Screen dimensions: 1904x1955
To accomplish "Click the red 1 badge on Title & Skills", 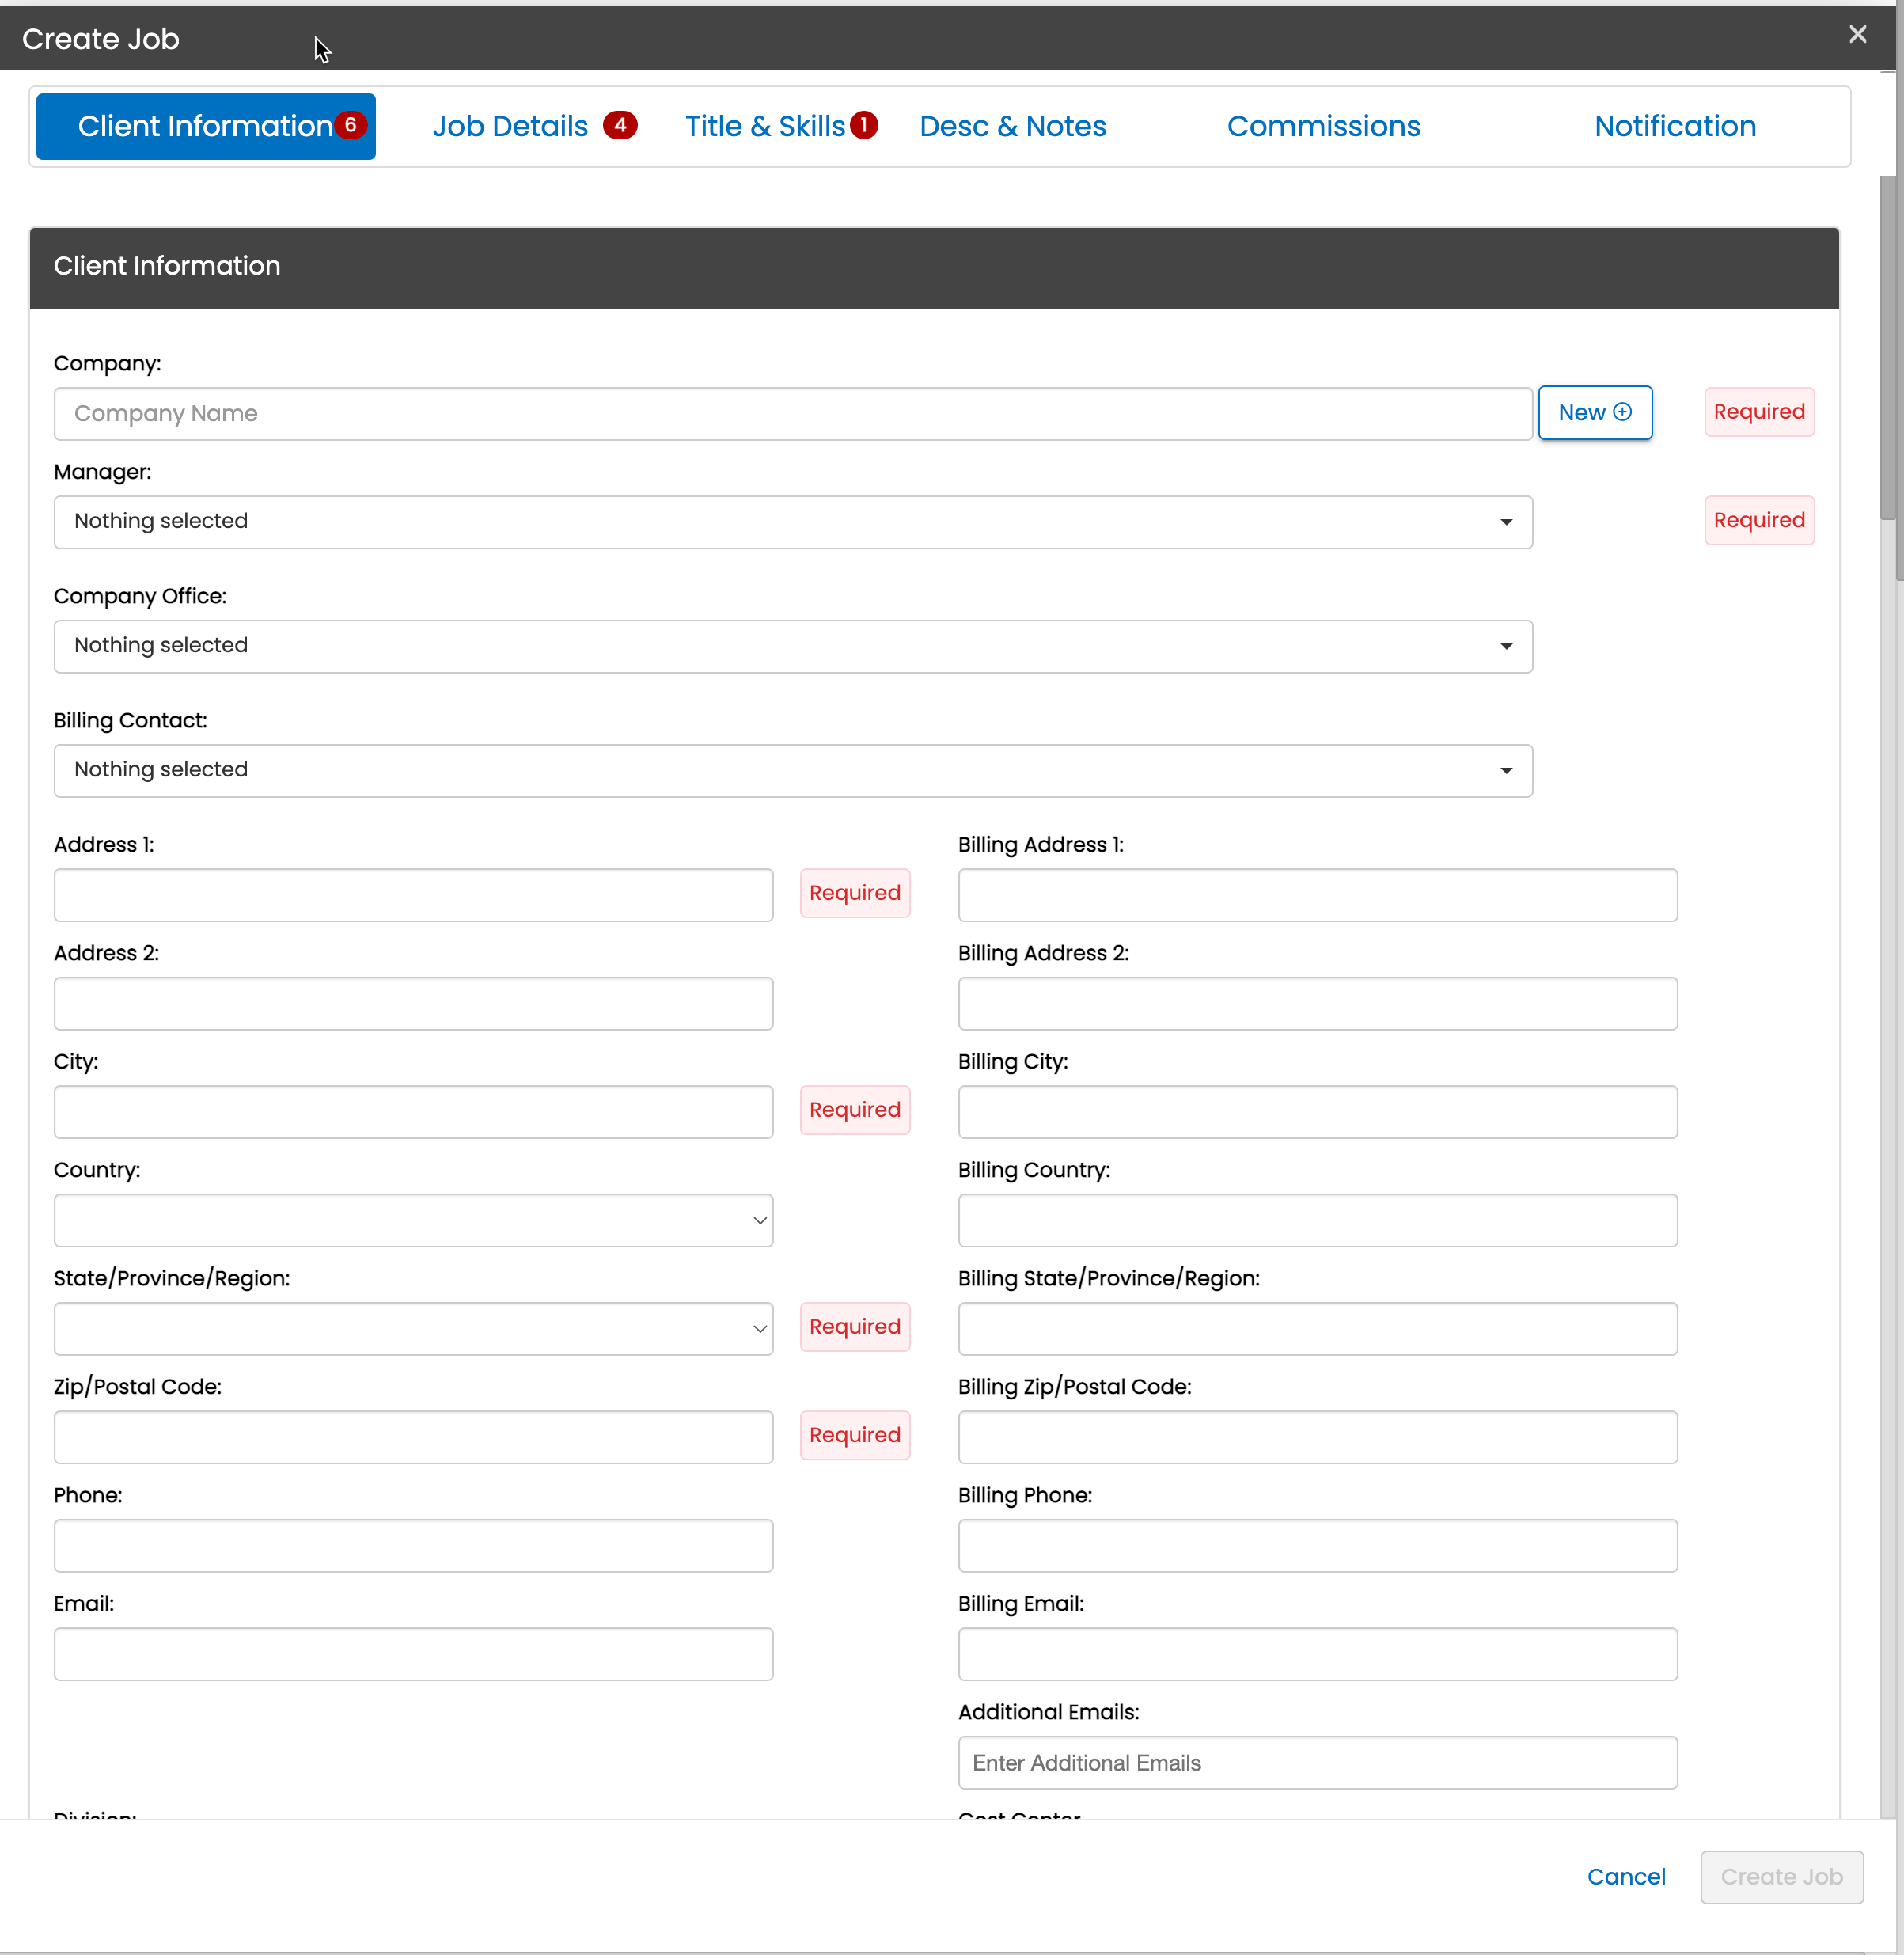I will point(864,125).
